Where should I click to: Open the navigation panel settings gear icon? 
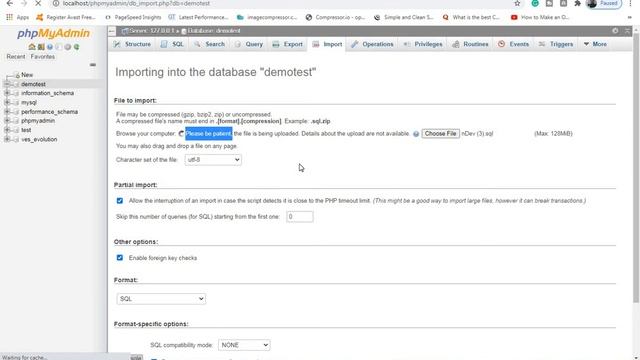[x=68, y=47]
